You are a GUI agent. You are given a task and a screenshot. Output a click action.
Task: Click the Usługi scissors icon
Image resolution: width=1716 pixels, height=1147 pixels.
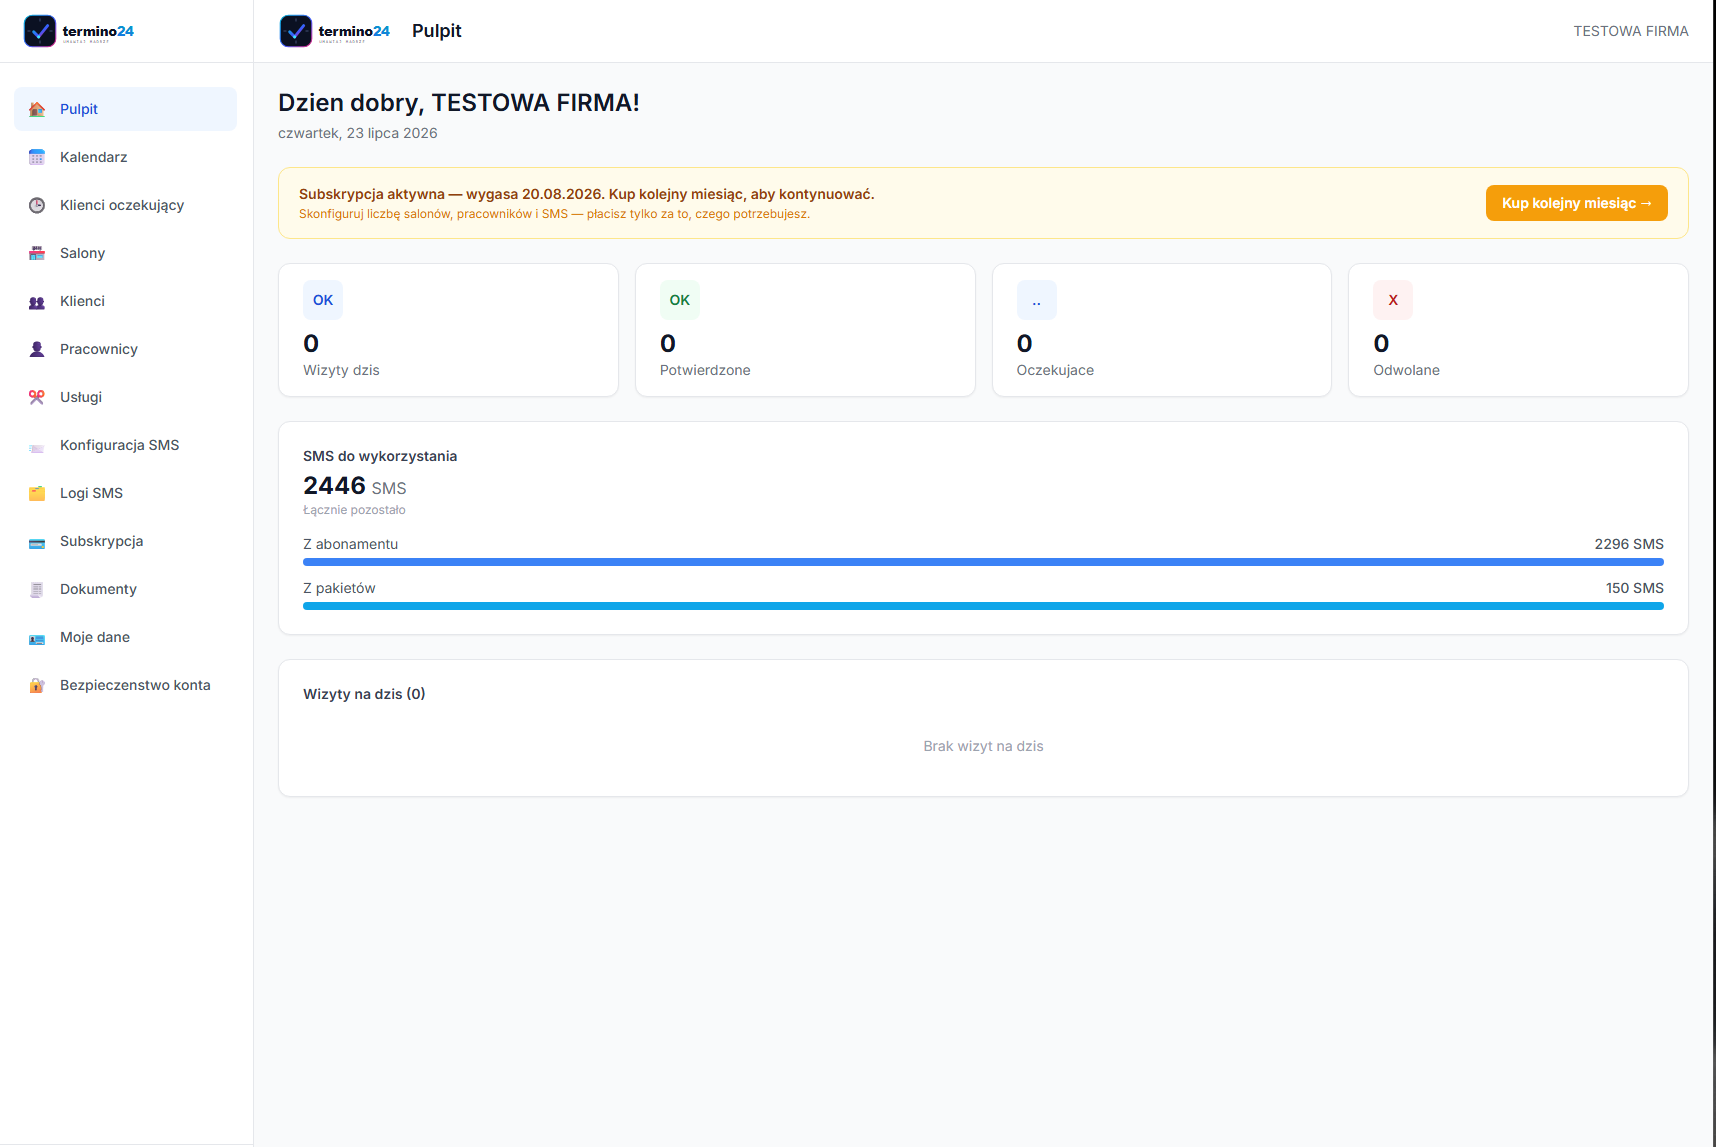(x=37, y=397)
